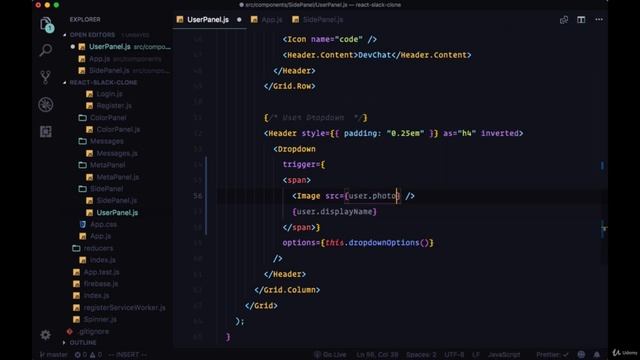Change file encoding via UTF-8
The height and width of the screenshot is (360, 640).
pyautogui.click(x=454, y=355)
